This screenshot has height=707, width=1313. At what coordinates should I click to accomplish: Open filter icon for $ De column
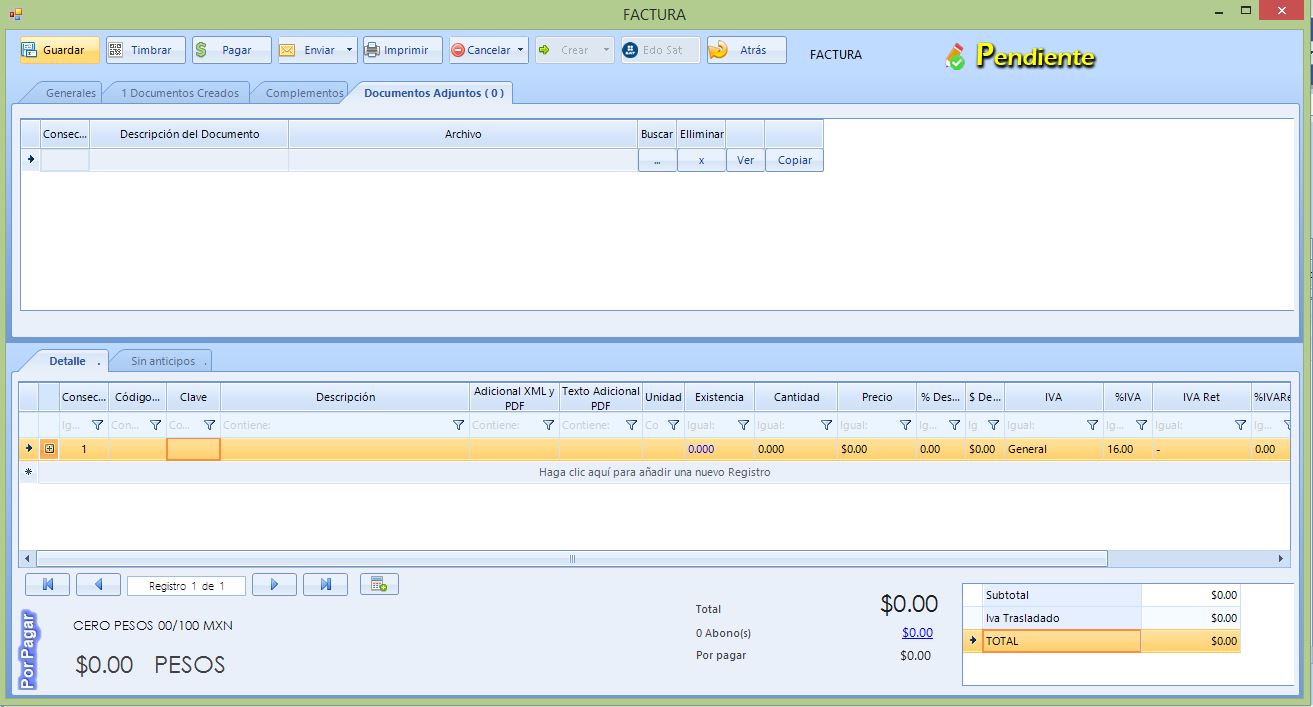993,425
